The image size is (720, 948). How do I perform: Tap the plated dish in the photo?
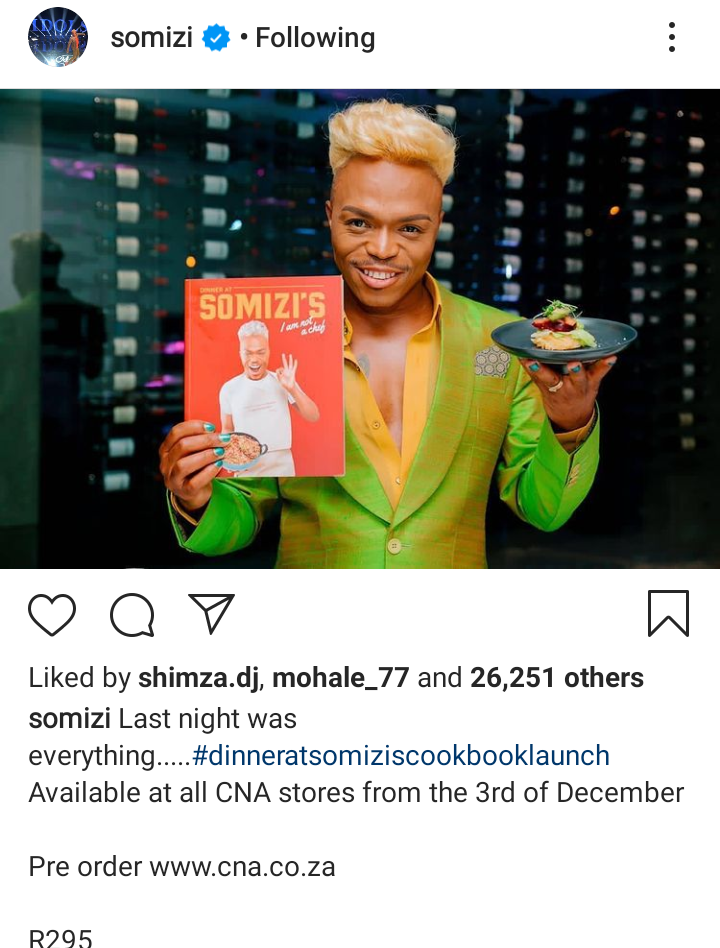click(x=563, y=333)
